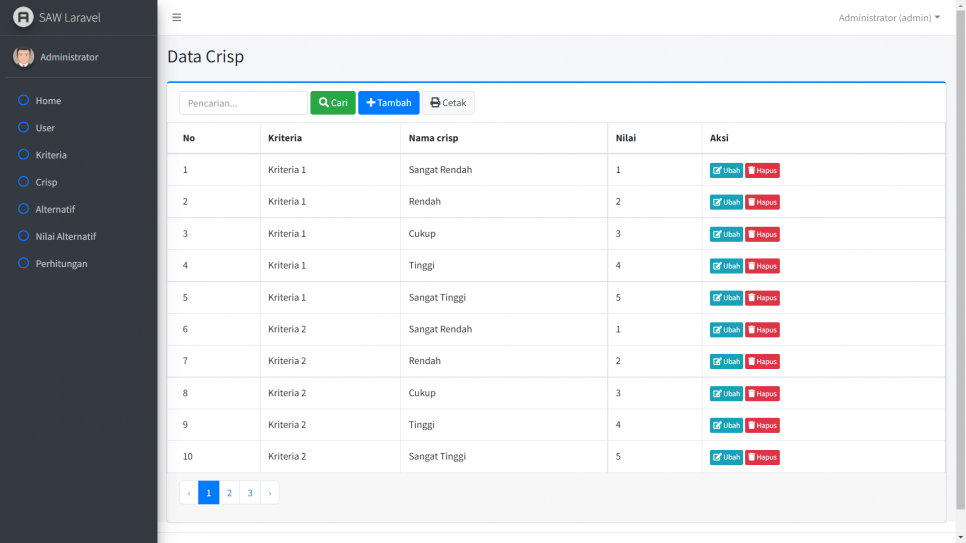Click Kriteria circle icon in sidebar
Screen dimensions: 966x543
pos(23,154)
